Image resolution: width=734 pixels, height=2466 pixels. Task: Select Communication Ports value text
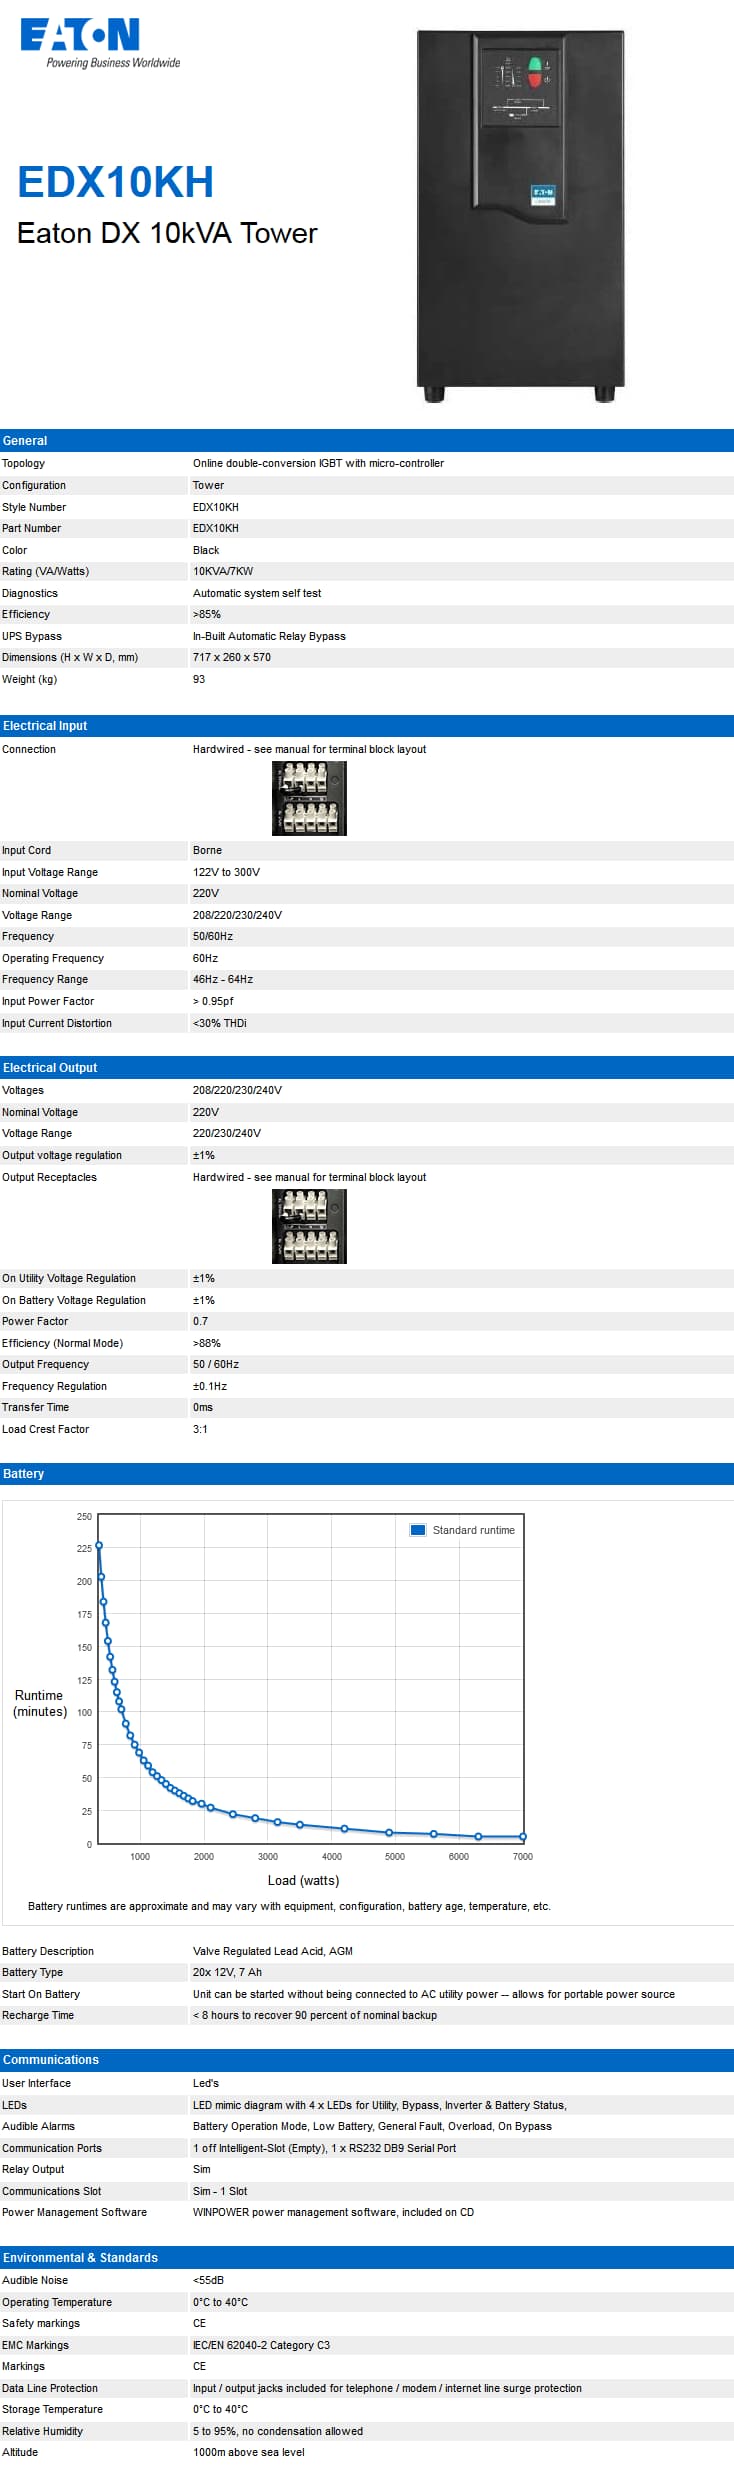coord(324,2148)
